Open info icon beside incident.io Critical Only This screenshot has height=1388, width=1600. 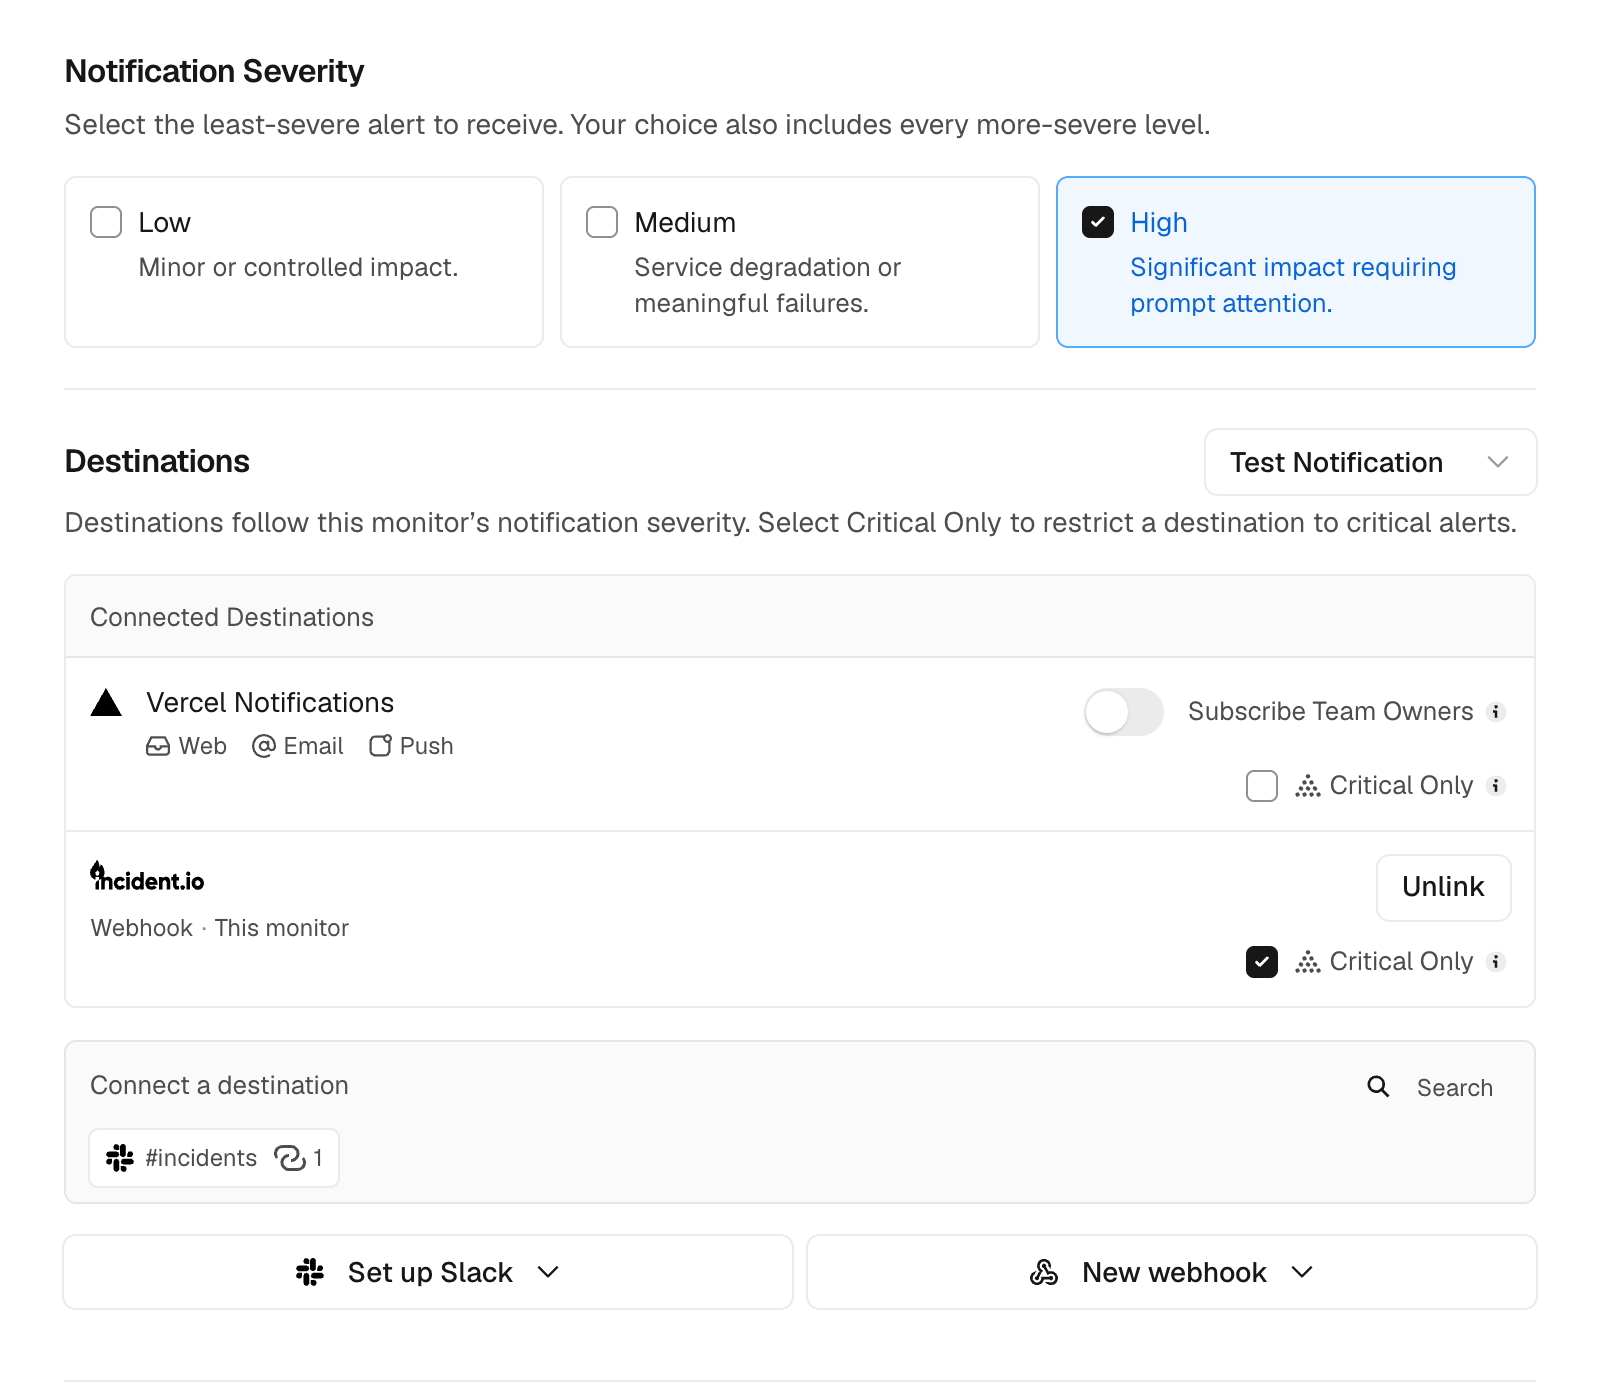click(x=1496, y=962)
